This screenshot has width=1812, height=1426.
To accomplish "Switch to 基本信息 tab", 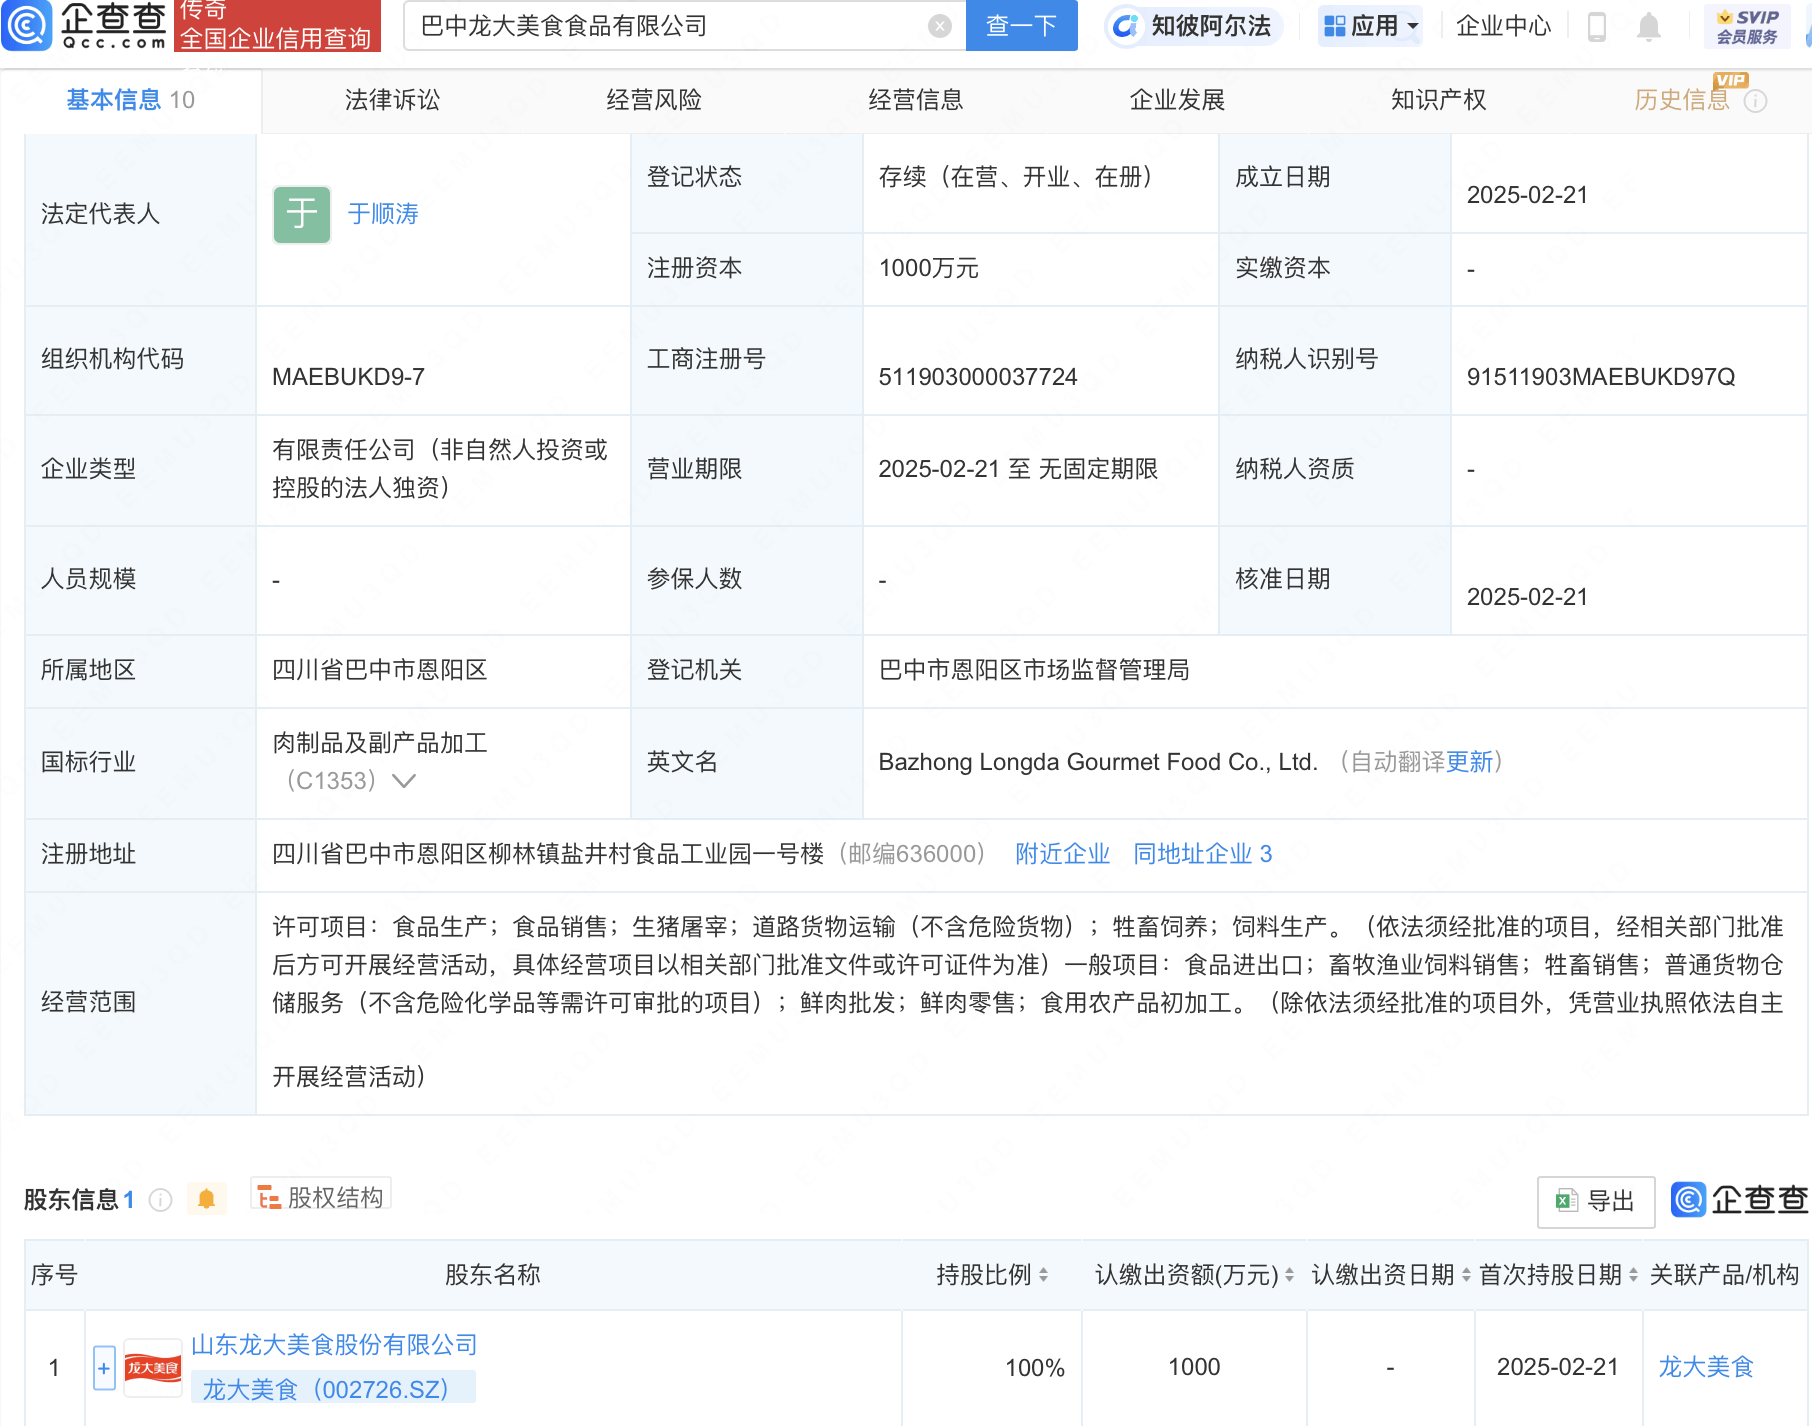I will (131, 100).
